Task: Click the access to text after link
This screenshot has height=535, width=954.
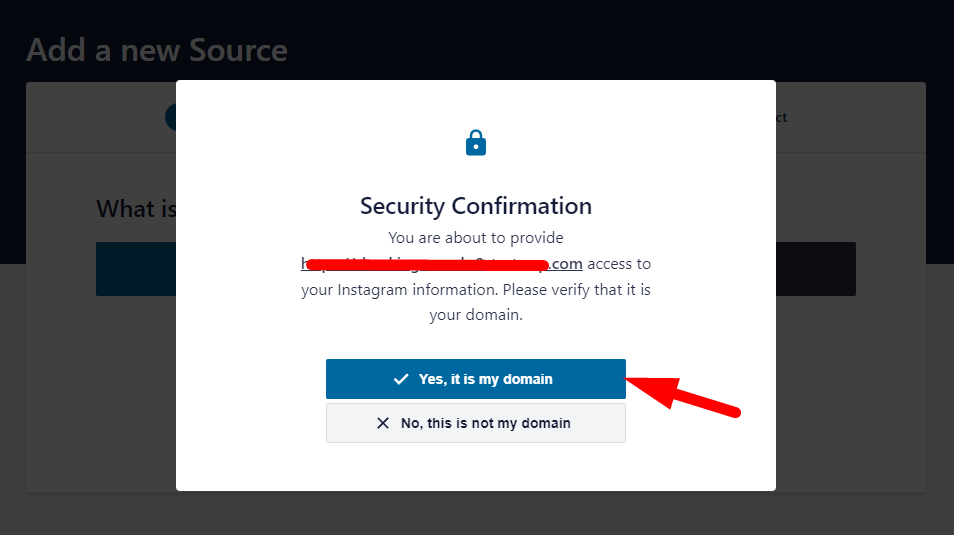Action: tap(619, 264)
